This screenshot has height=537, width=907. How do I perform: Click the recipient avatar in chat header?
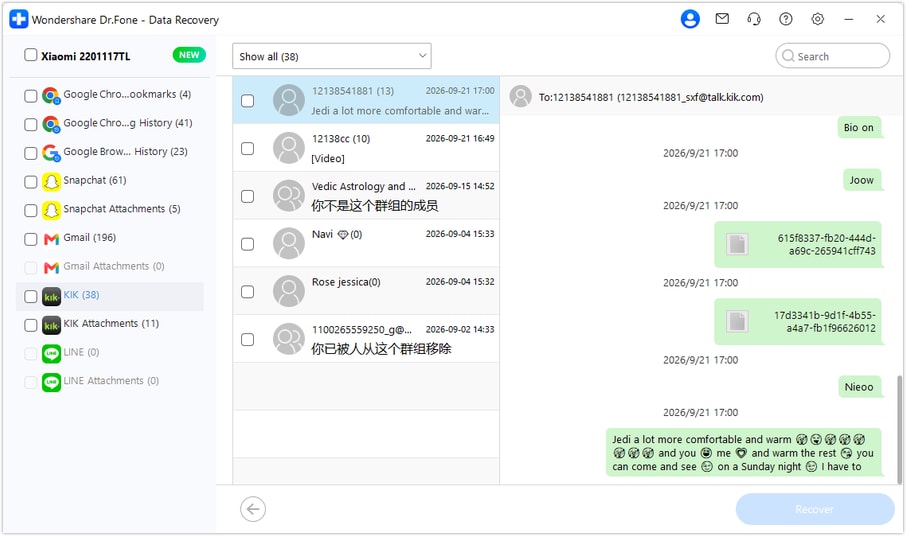coord(521,97)
